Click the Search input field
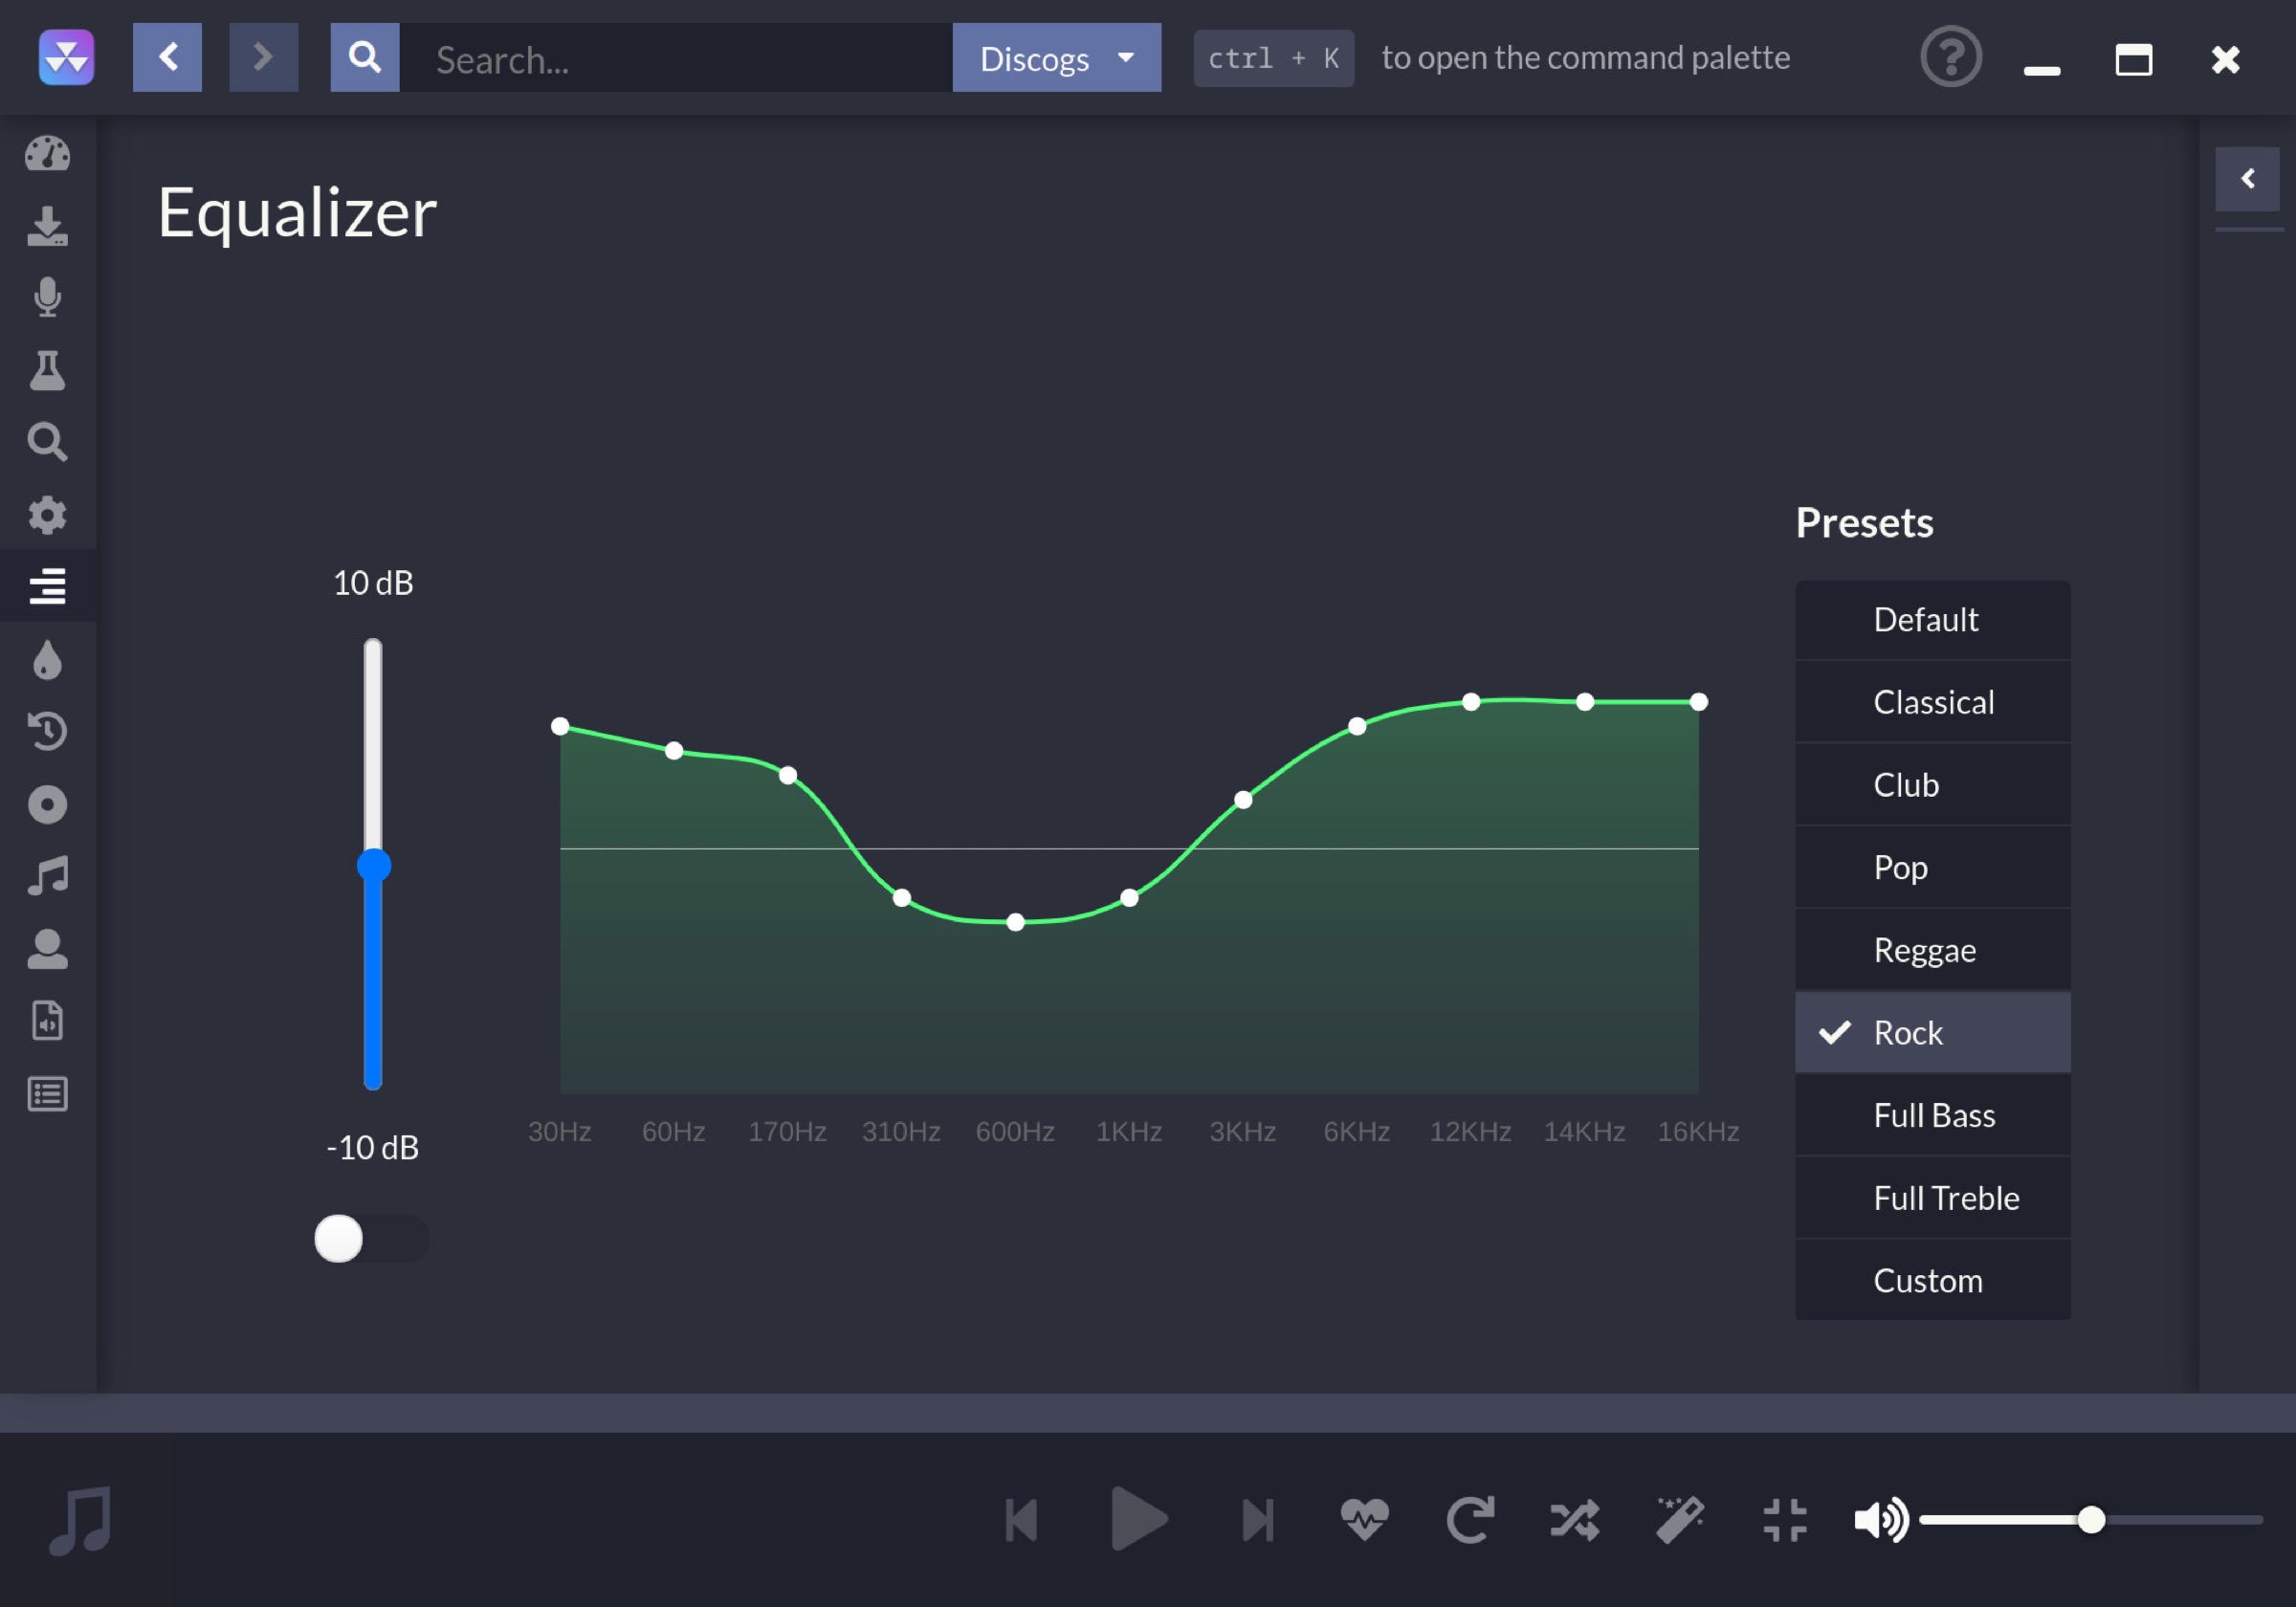This screenshot has height=1607, width=2296. (x=680, y=59)
